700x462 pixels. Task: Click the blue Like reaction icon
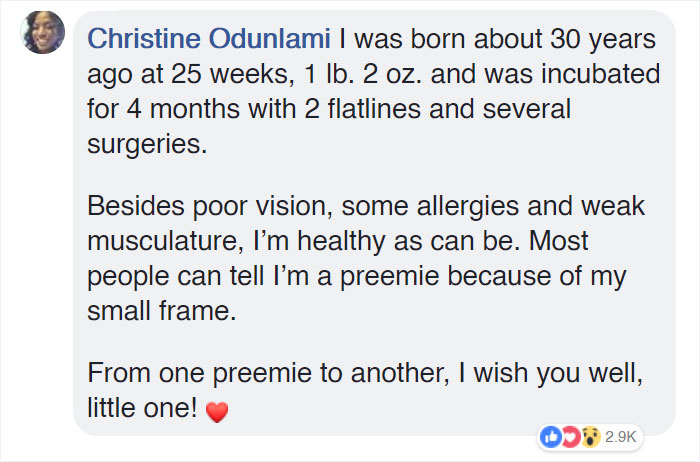[x=549, y=436]
